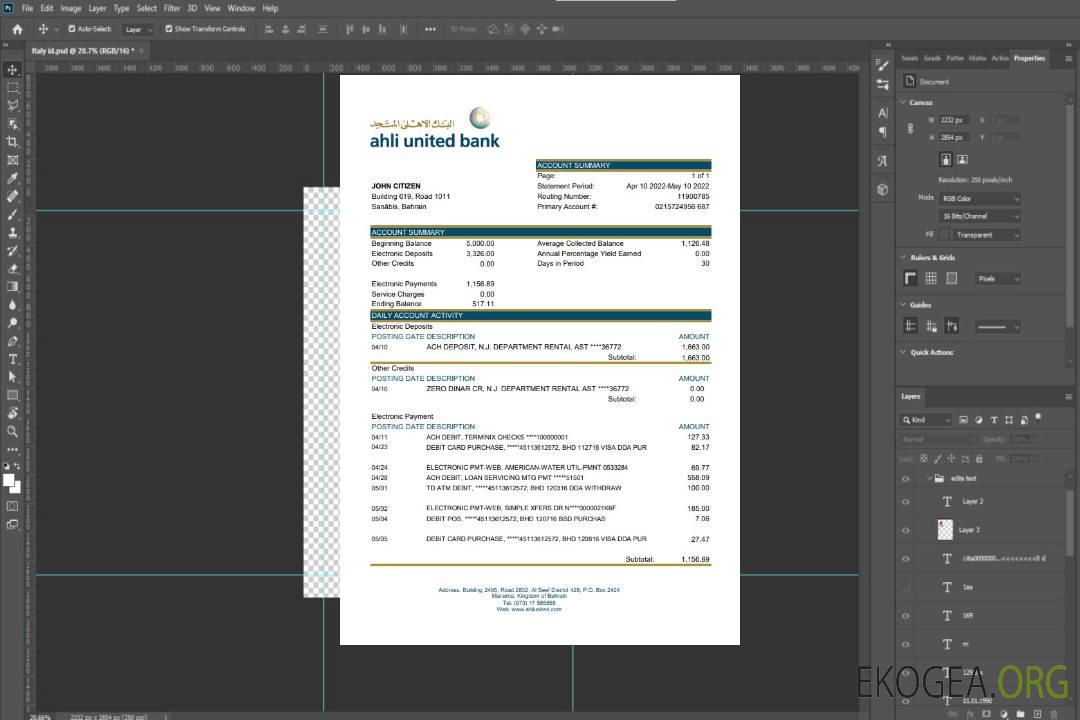Show the grid icon in Rulers & Grids
Viewport: 1080px width, 720px height.
coord(931,278)
